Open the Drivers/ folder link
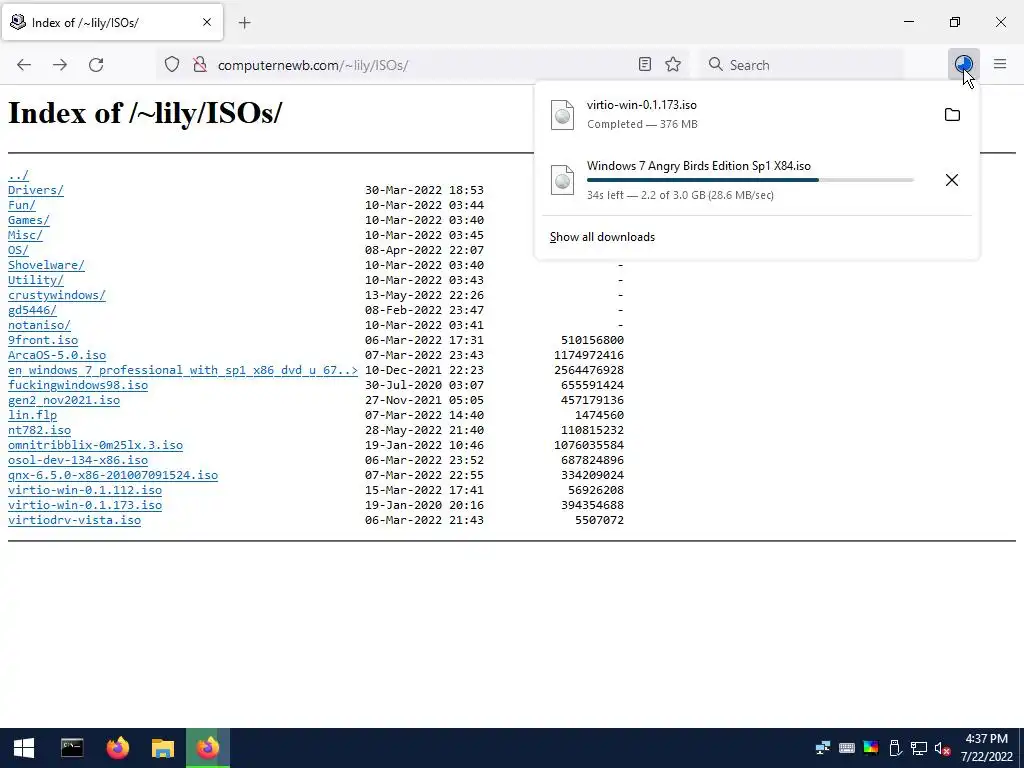Viewport: 1024px width, 768px height. click(x=36, y=190)
